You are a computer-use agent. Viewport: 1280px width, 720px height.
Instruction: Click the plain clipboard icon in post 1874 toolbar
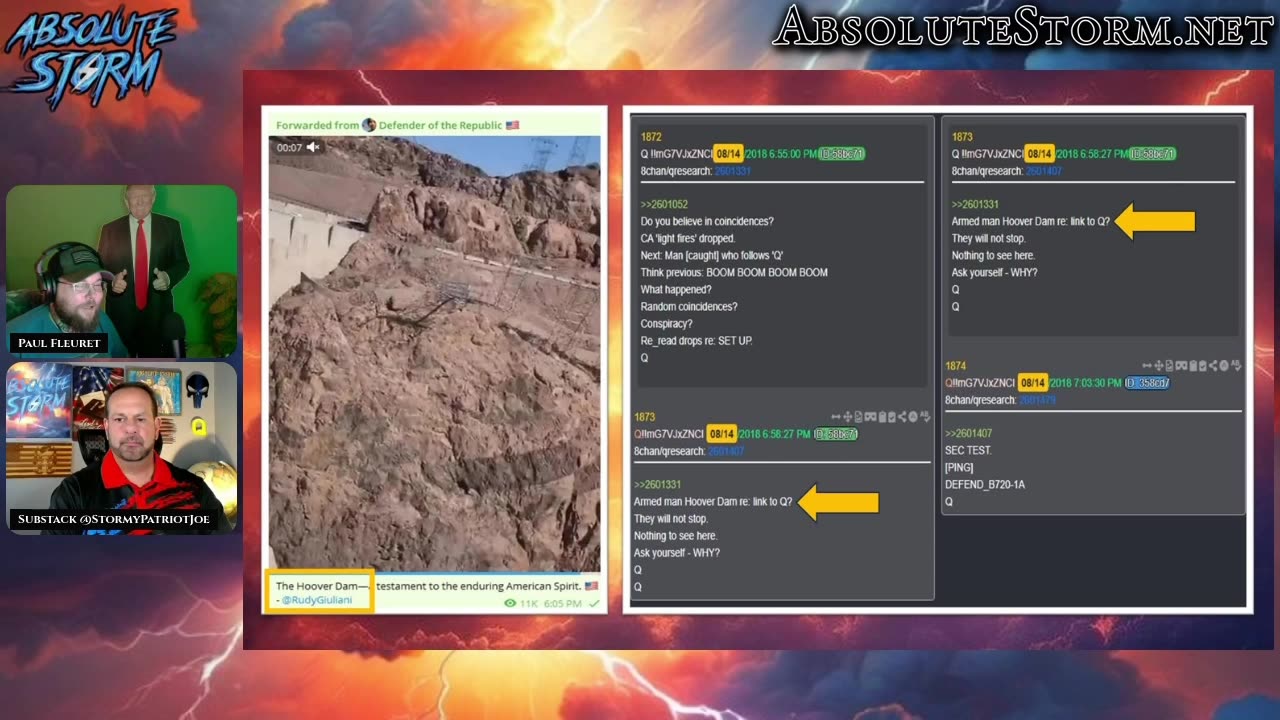[x=1193, y=366]
